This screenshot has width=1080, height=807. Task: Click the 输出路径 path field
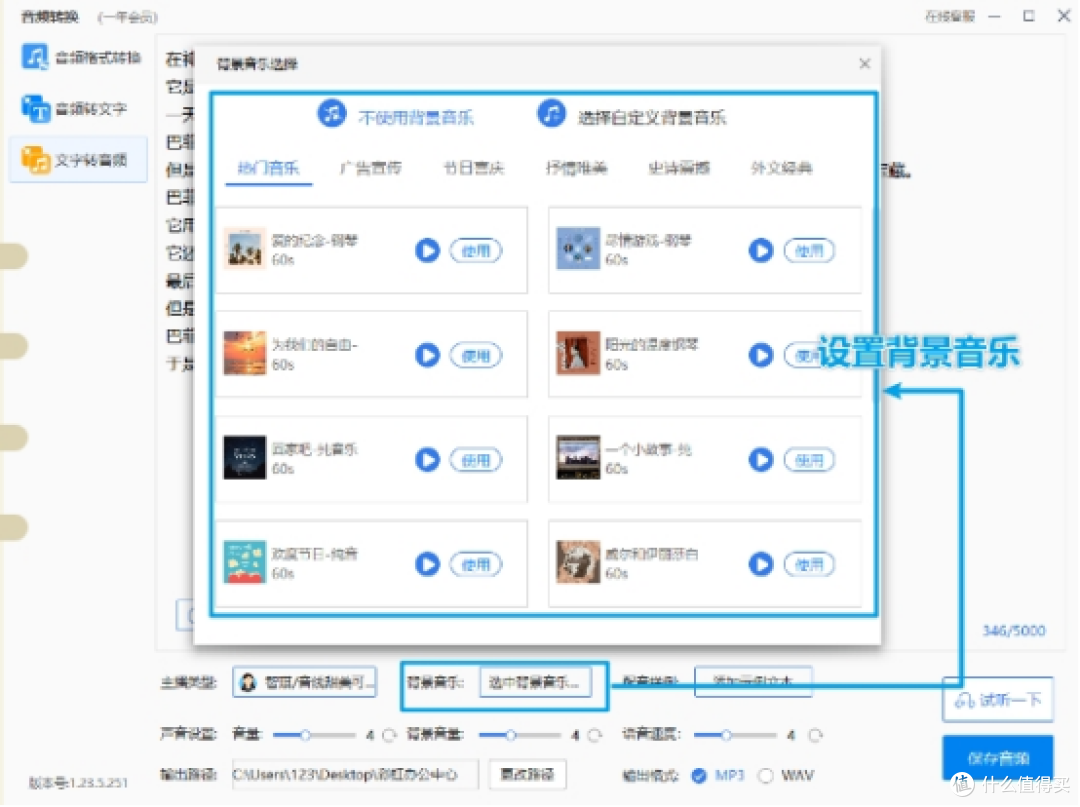tap(355, 775)
